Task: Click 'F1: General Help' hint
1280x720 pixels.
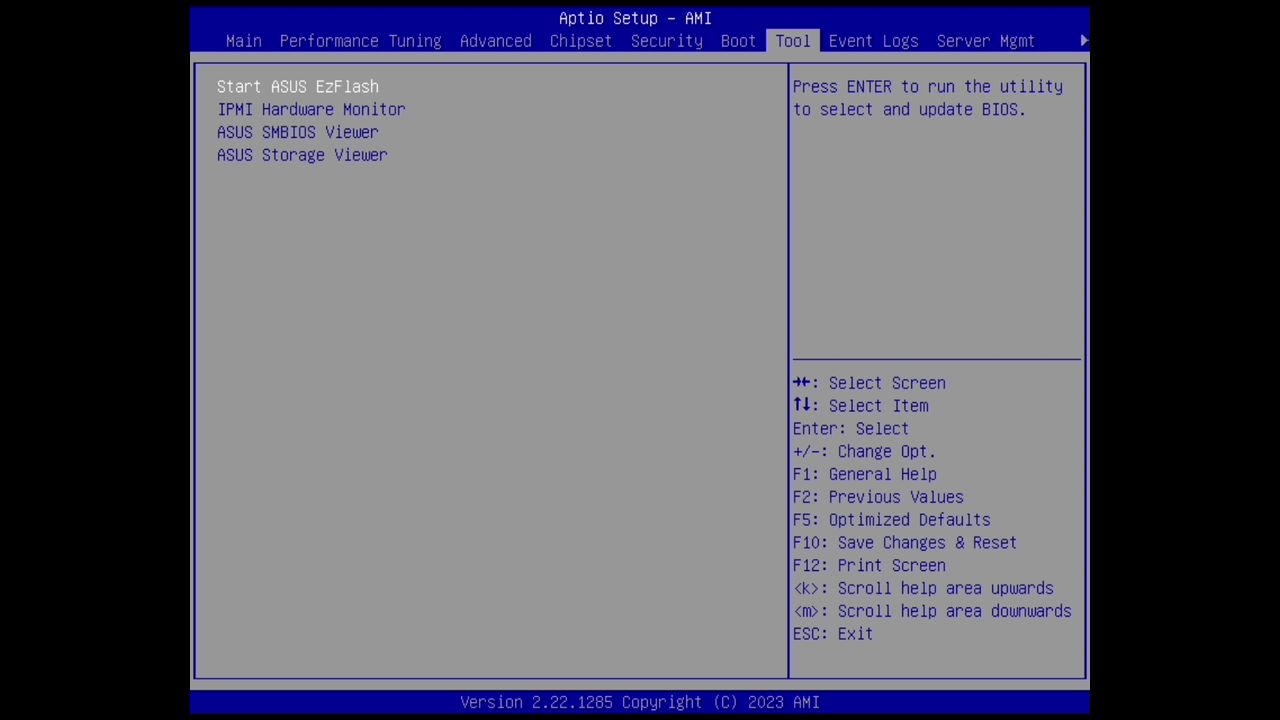Action: [x=864, y=475]
